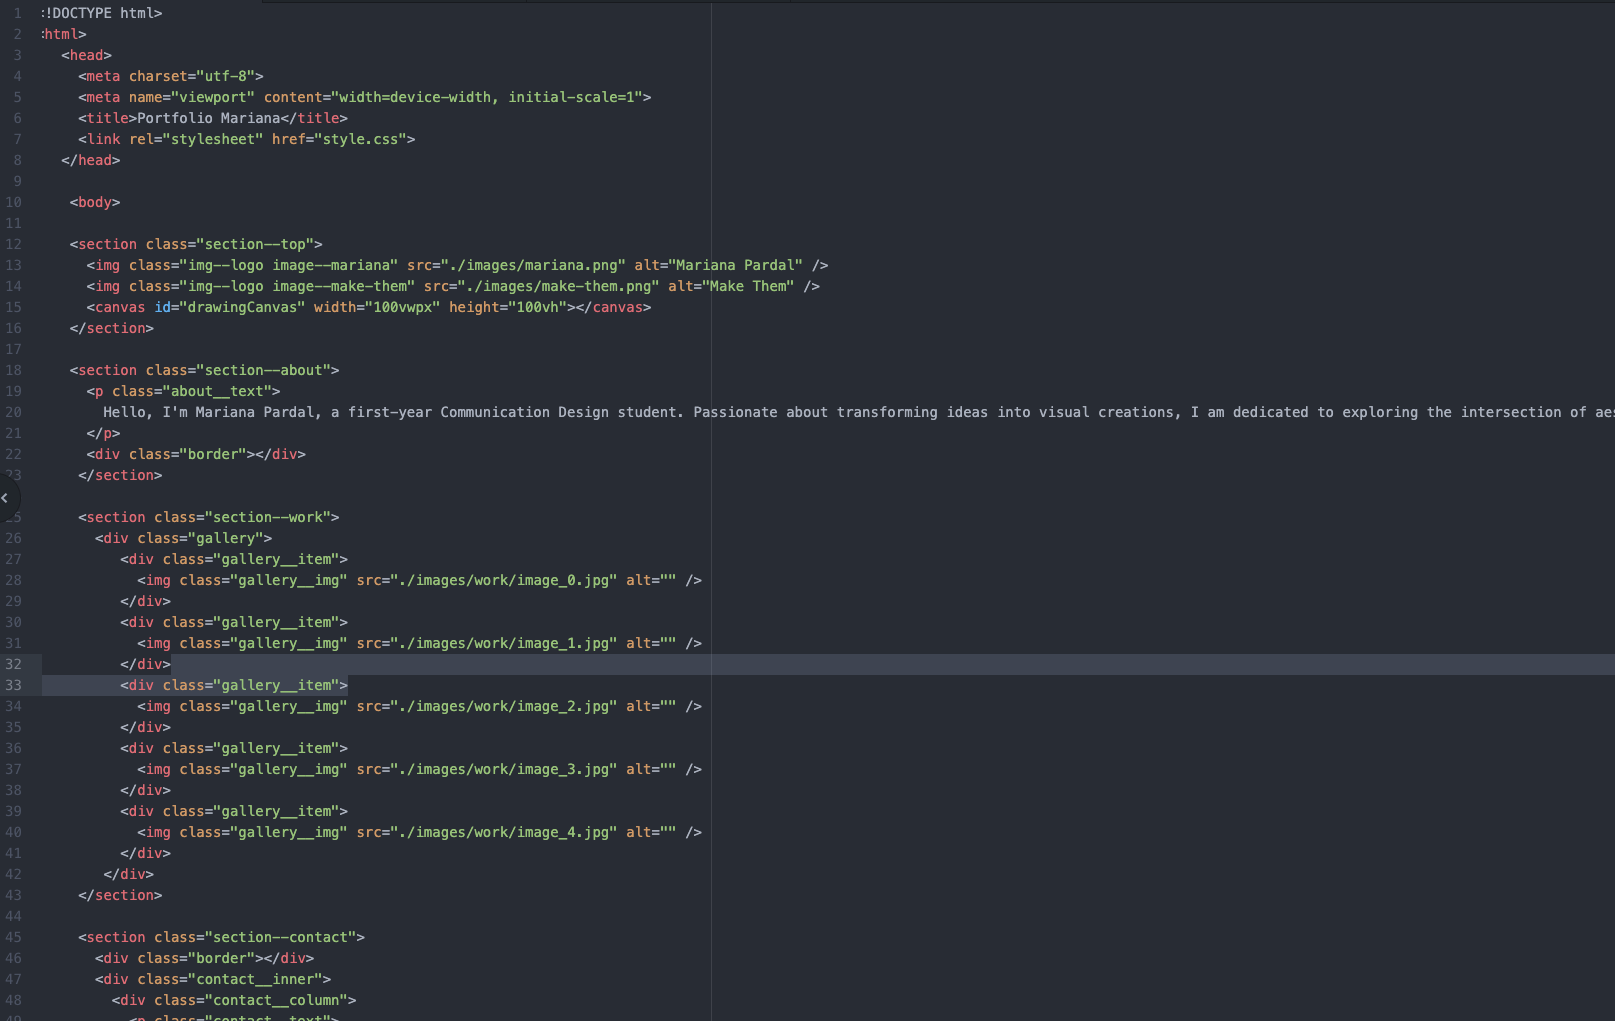Click the './images/mariana.png' src path
The height and width of the screenshot is (1021, 1615).
pyautogui.click(x=533, y=265)
